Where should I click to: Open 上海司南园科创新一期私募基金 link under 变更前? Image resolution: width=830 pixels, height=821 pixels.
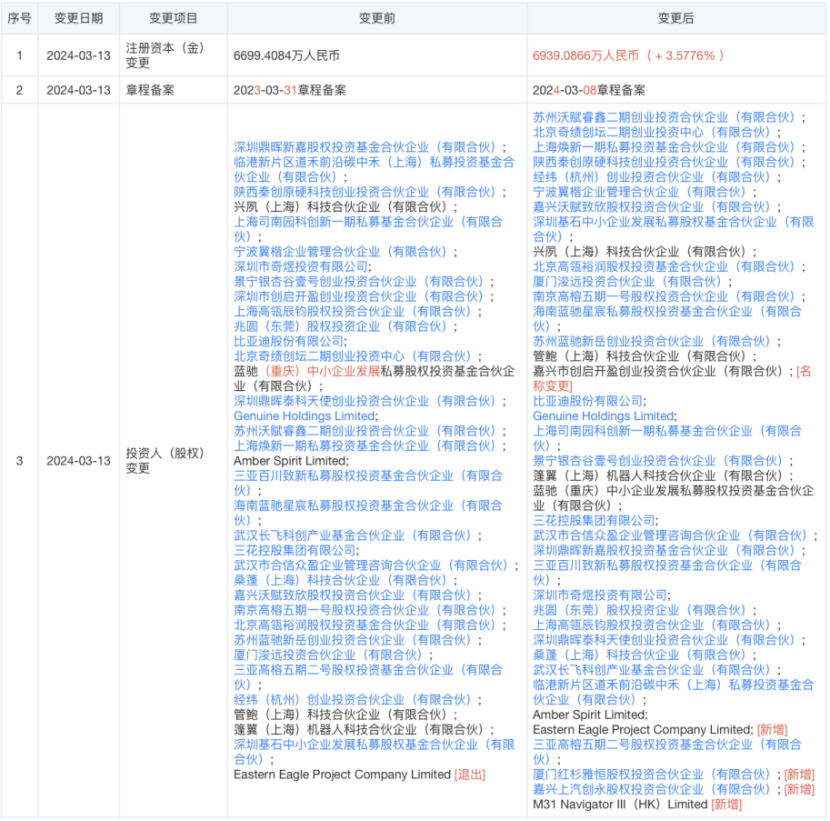tap(368, 229)
